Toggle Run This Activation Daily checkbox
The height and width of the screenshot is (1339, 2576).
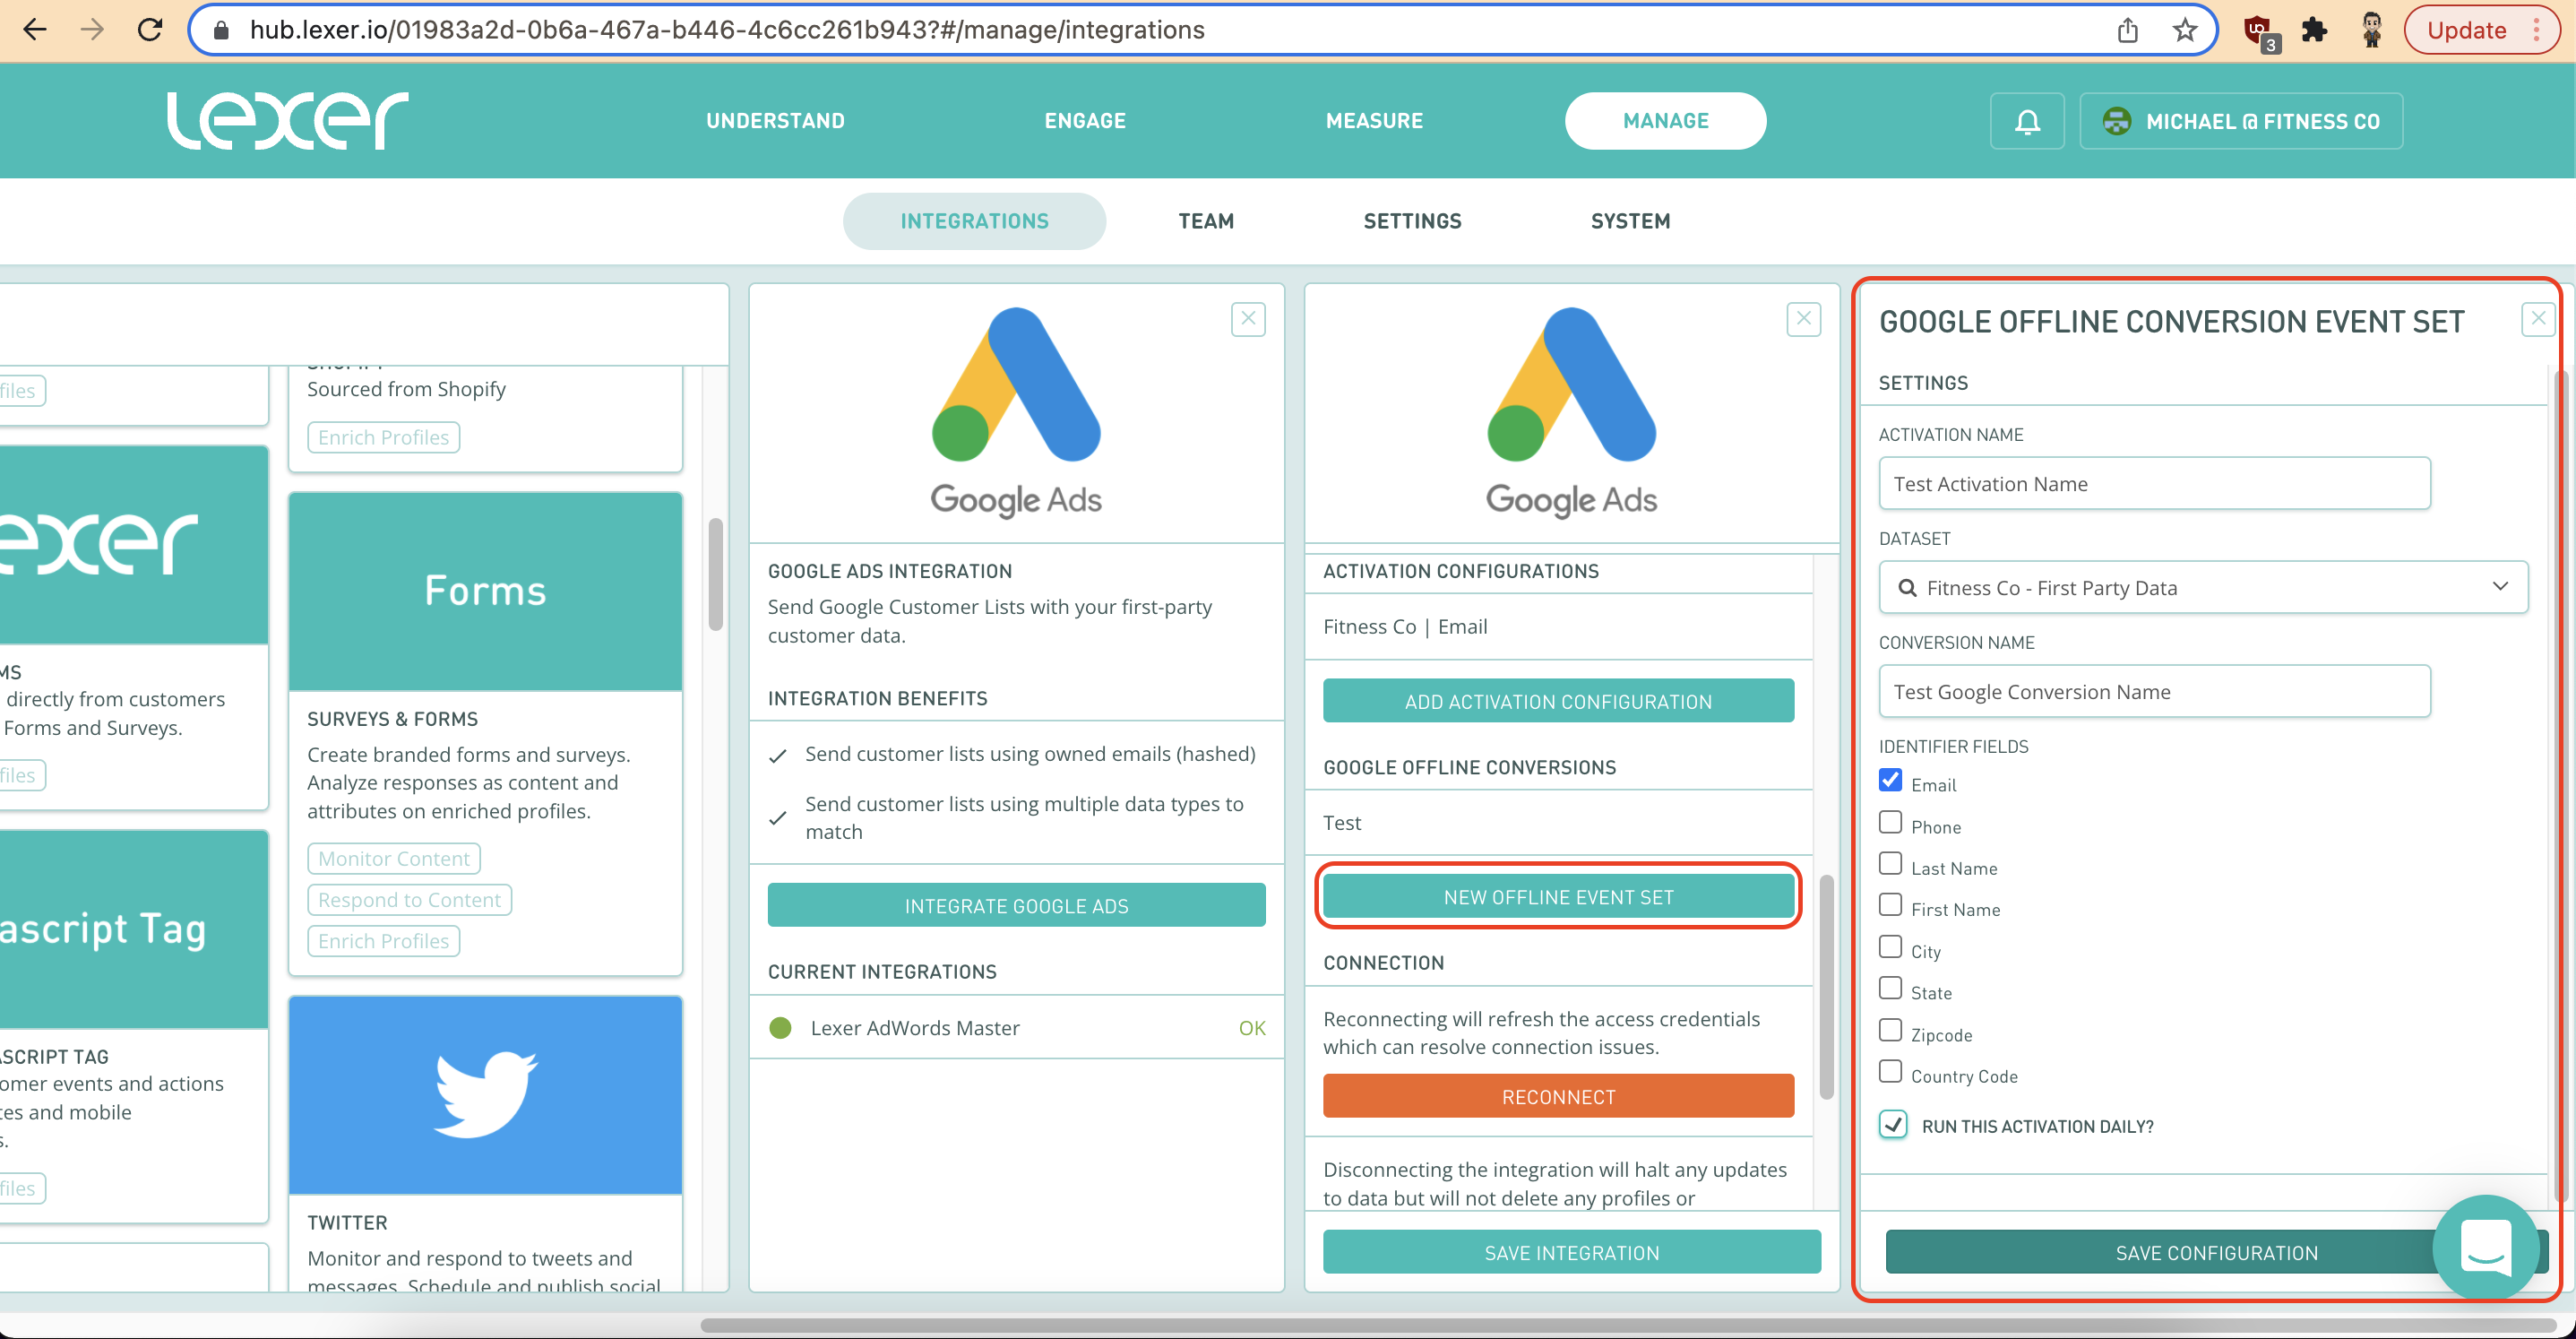point(1893,1125)
